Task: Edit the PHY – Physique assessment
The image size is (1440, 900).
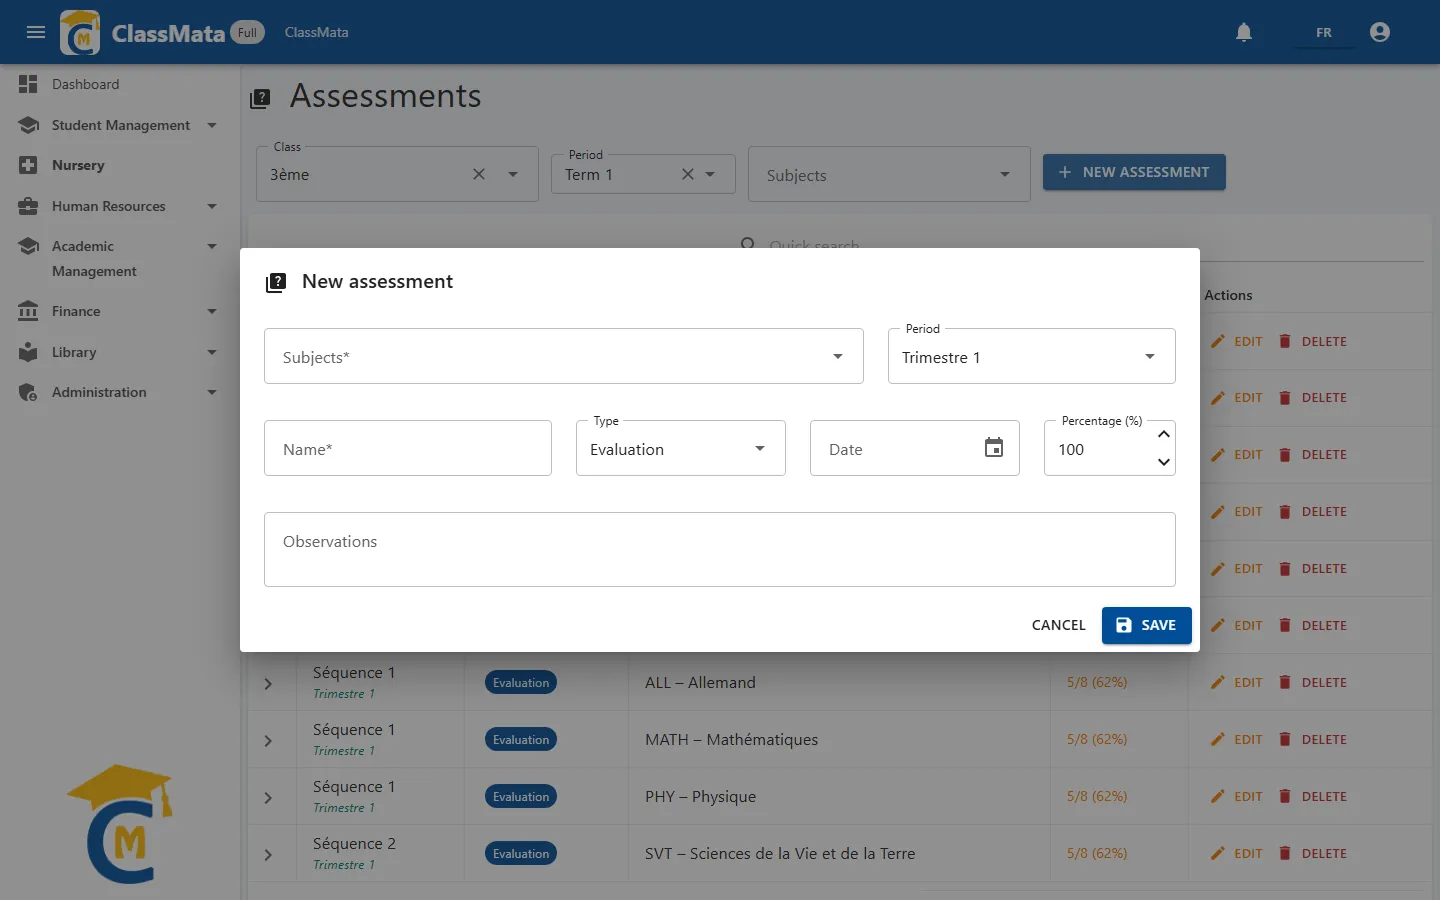Action: (1236, 796)
